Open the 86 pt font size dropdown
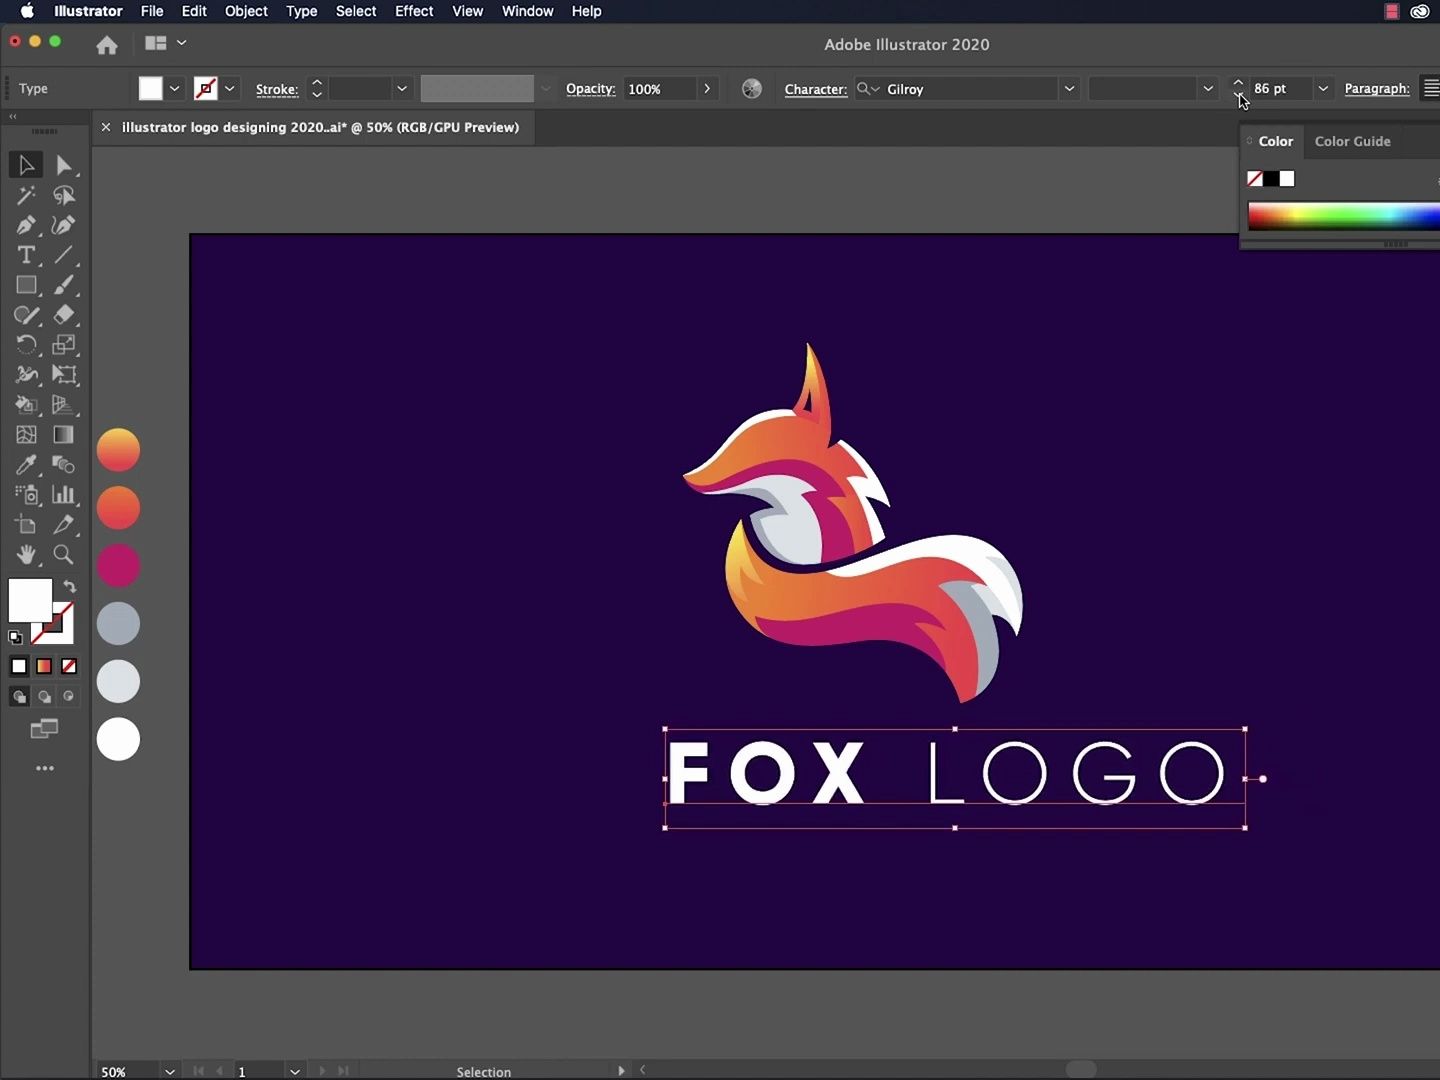1440x1080 pixels. (1323, 89)
